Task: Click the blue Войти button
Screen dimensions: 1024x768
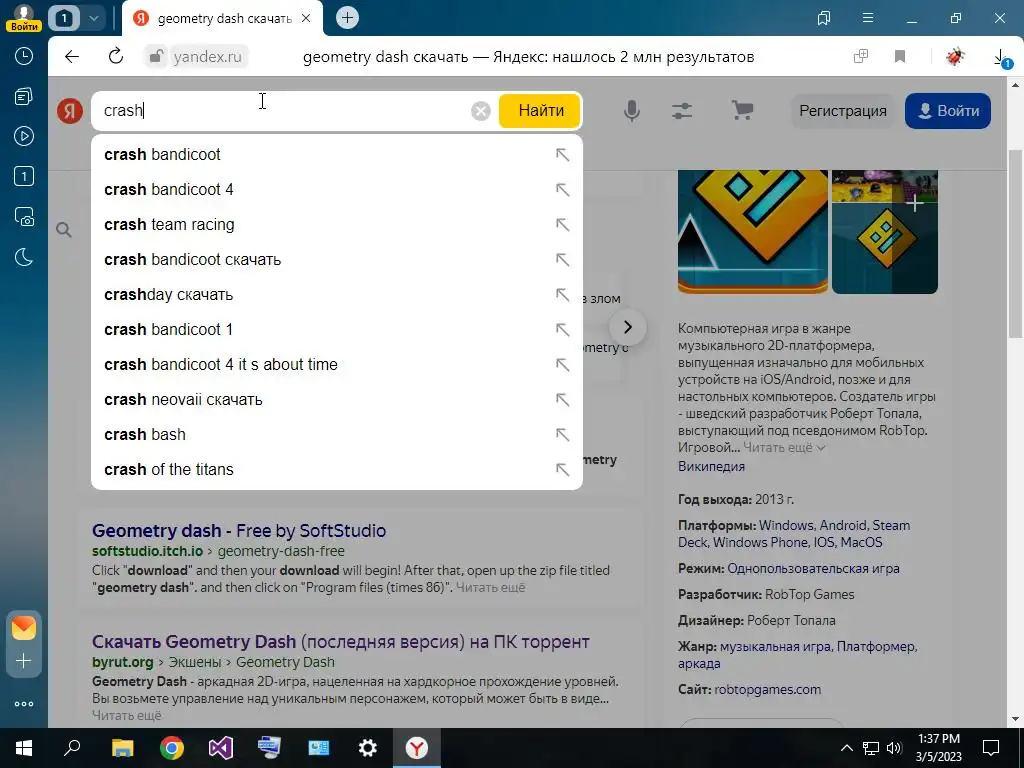Action: point(948,111)
